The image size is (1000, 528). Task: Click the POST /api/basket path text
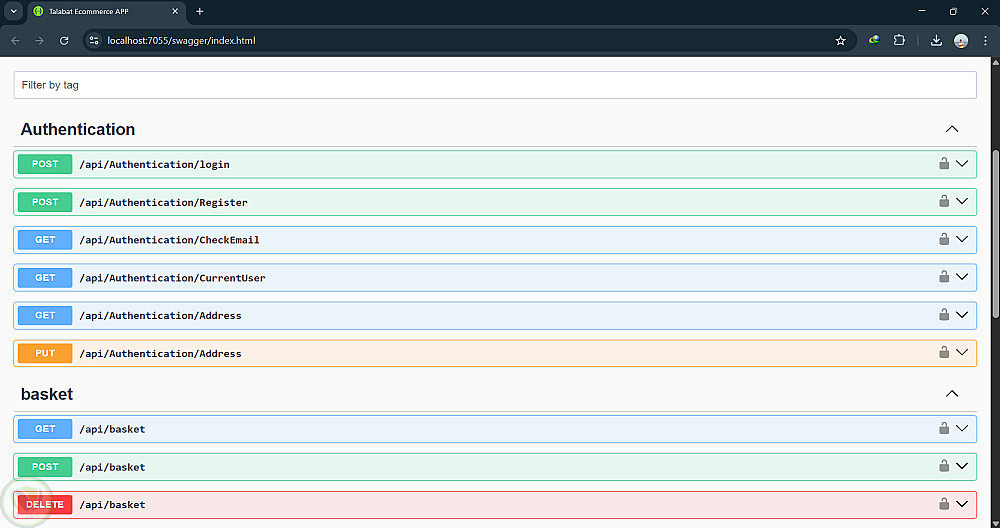click(x=112, y=467)
